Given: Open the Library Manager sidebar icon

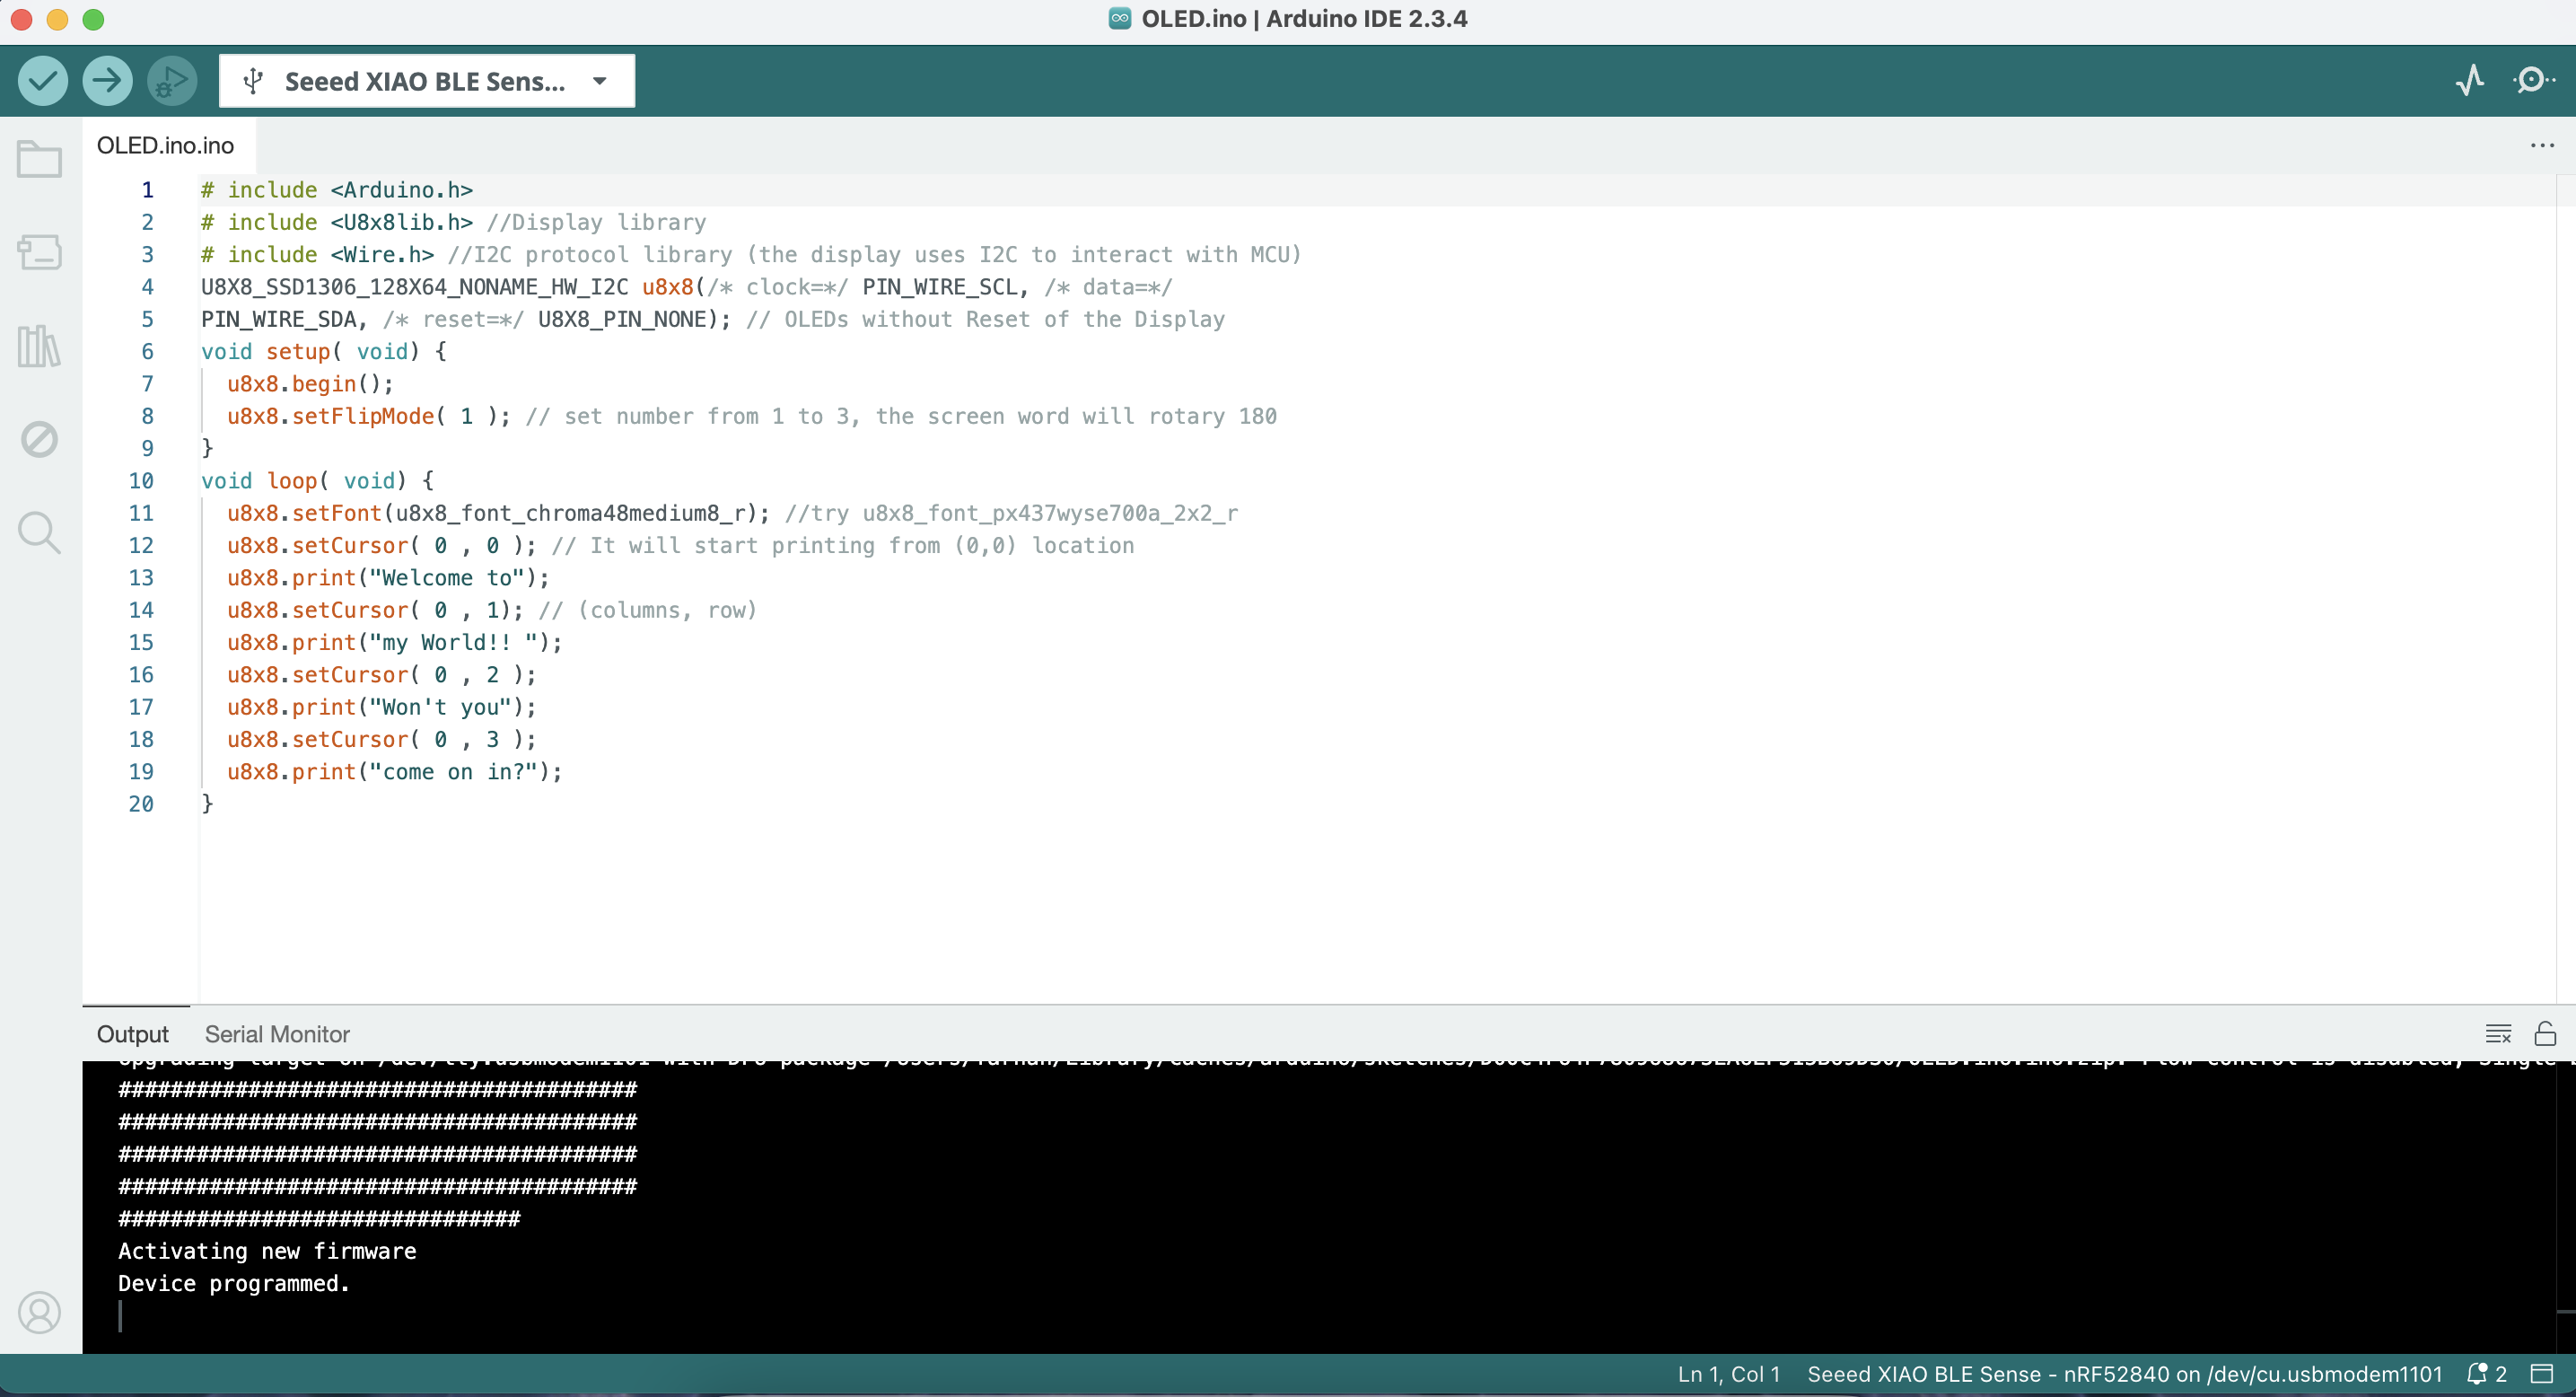Looking at the screenshot, I should 40,346.
